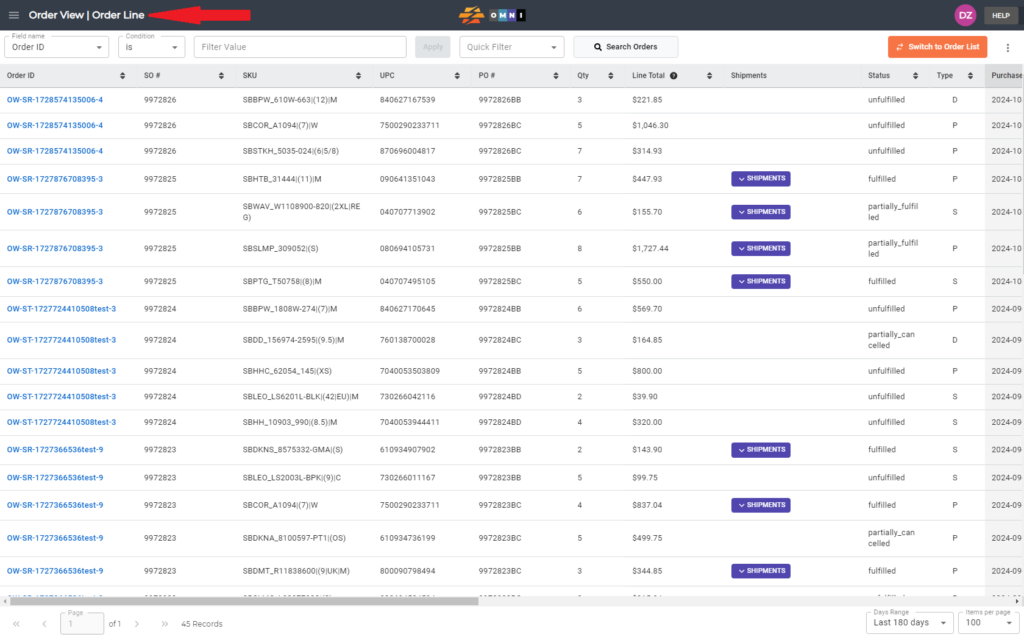Open the Field name dropdown
1024x640 pixels.
57,47
